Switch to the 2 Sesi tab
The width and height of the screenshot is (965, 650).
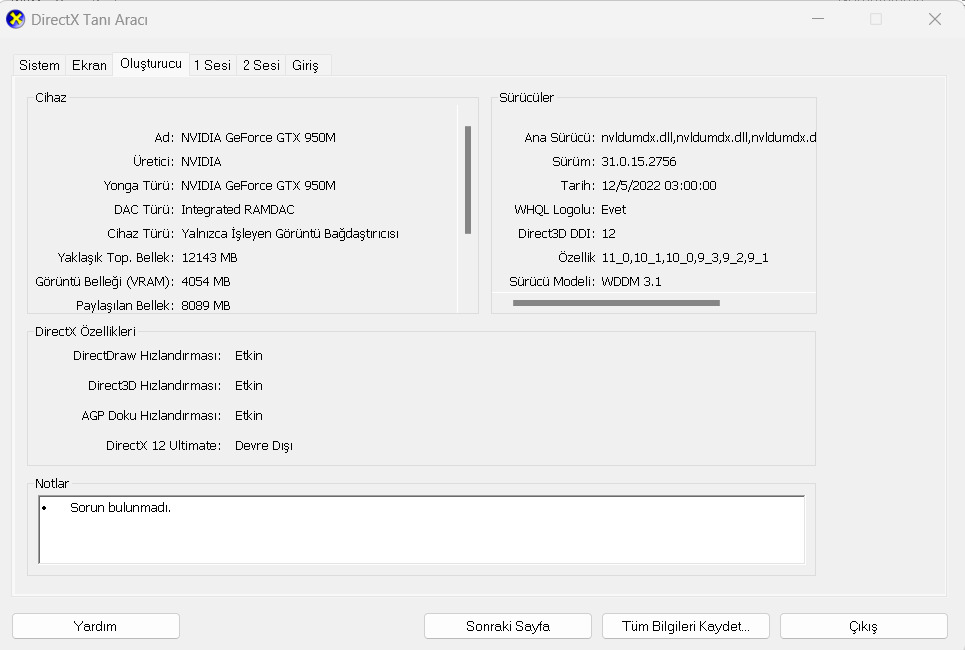coord(261,65)
